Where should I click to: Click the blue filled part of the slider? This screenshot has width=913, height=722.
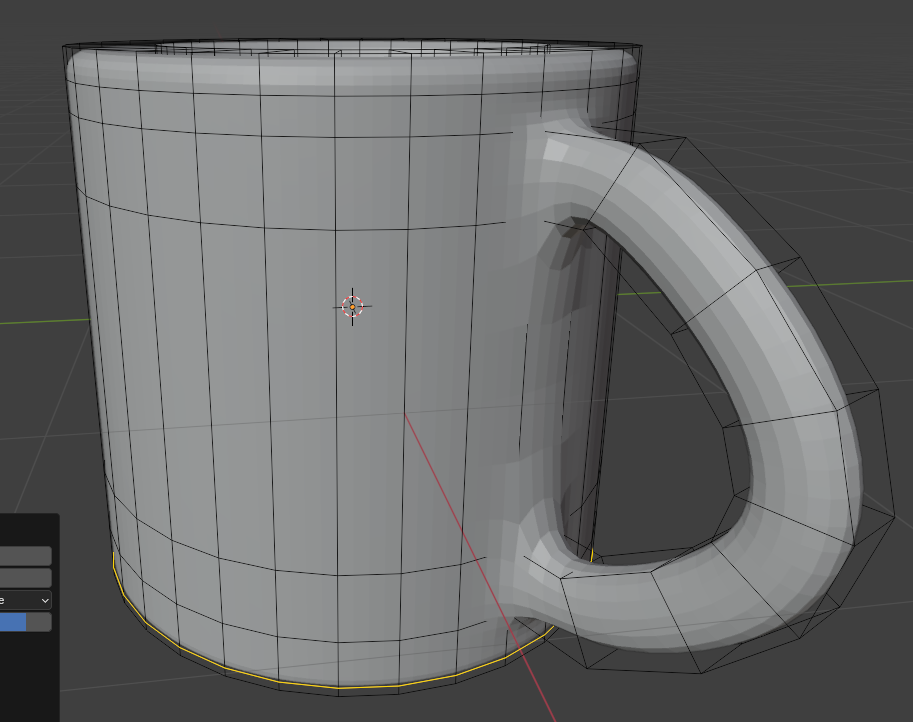pos(12,622)
